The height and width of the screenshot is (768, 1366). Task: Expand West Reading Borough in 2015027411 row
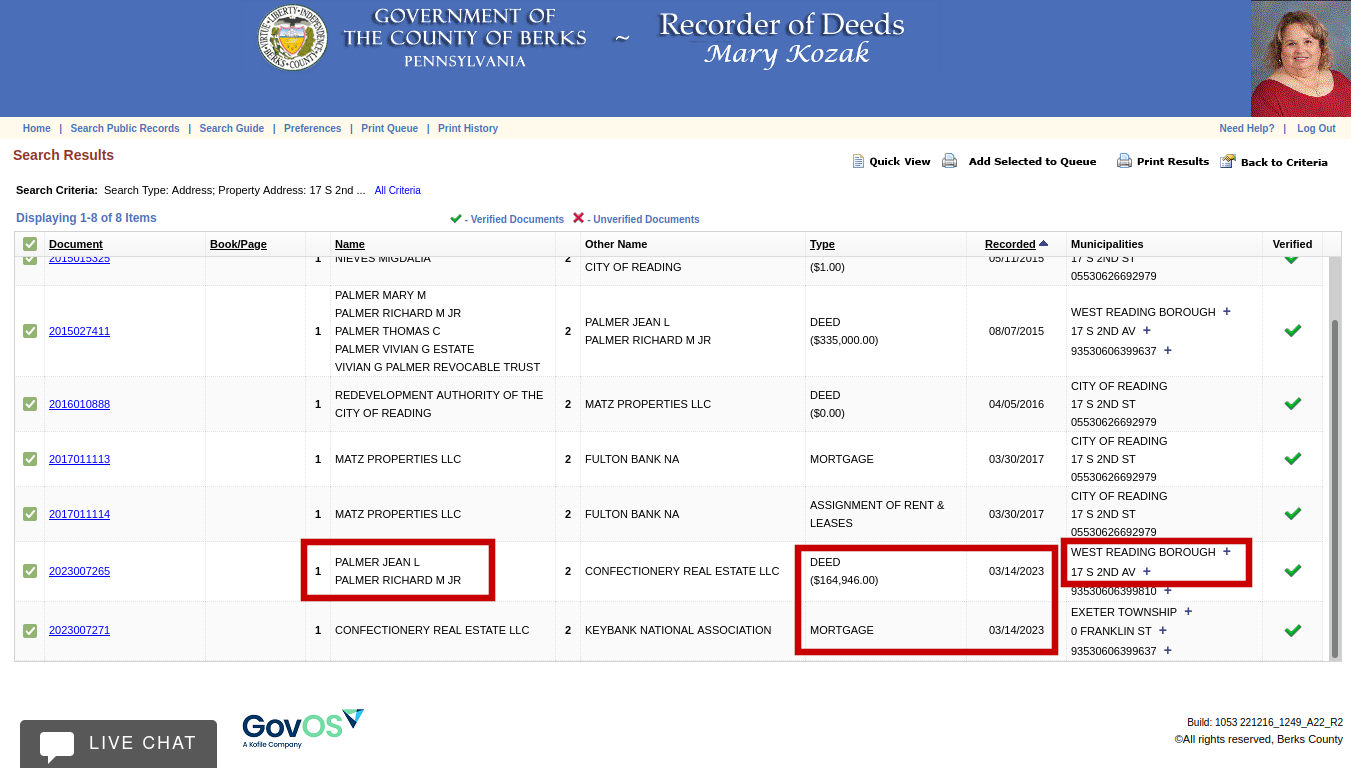1227,311
